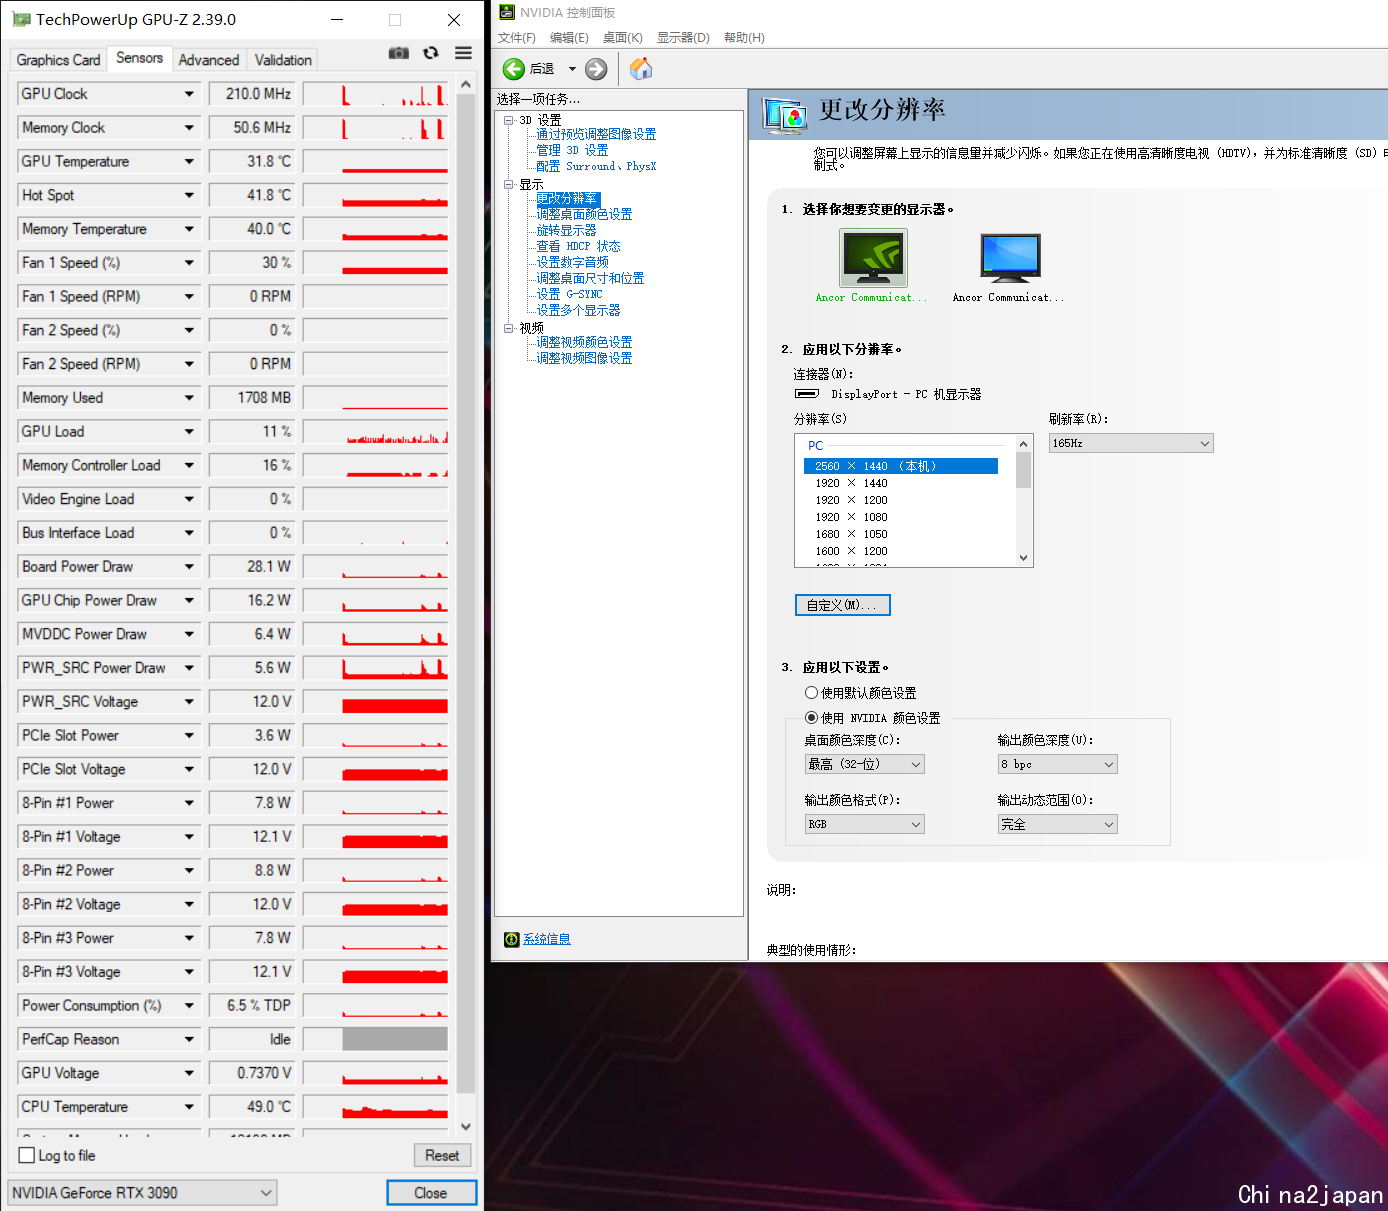Click the Reset button in GPU-Z
This screenshot has height=1211, width=1388.
(442, 1155)
